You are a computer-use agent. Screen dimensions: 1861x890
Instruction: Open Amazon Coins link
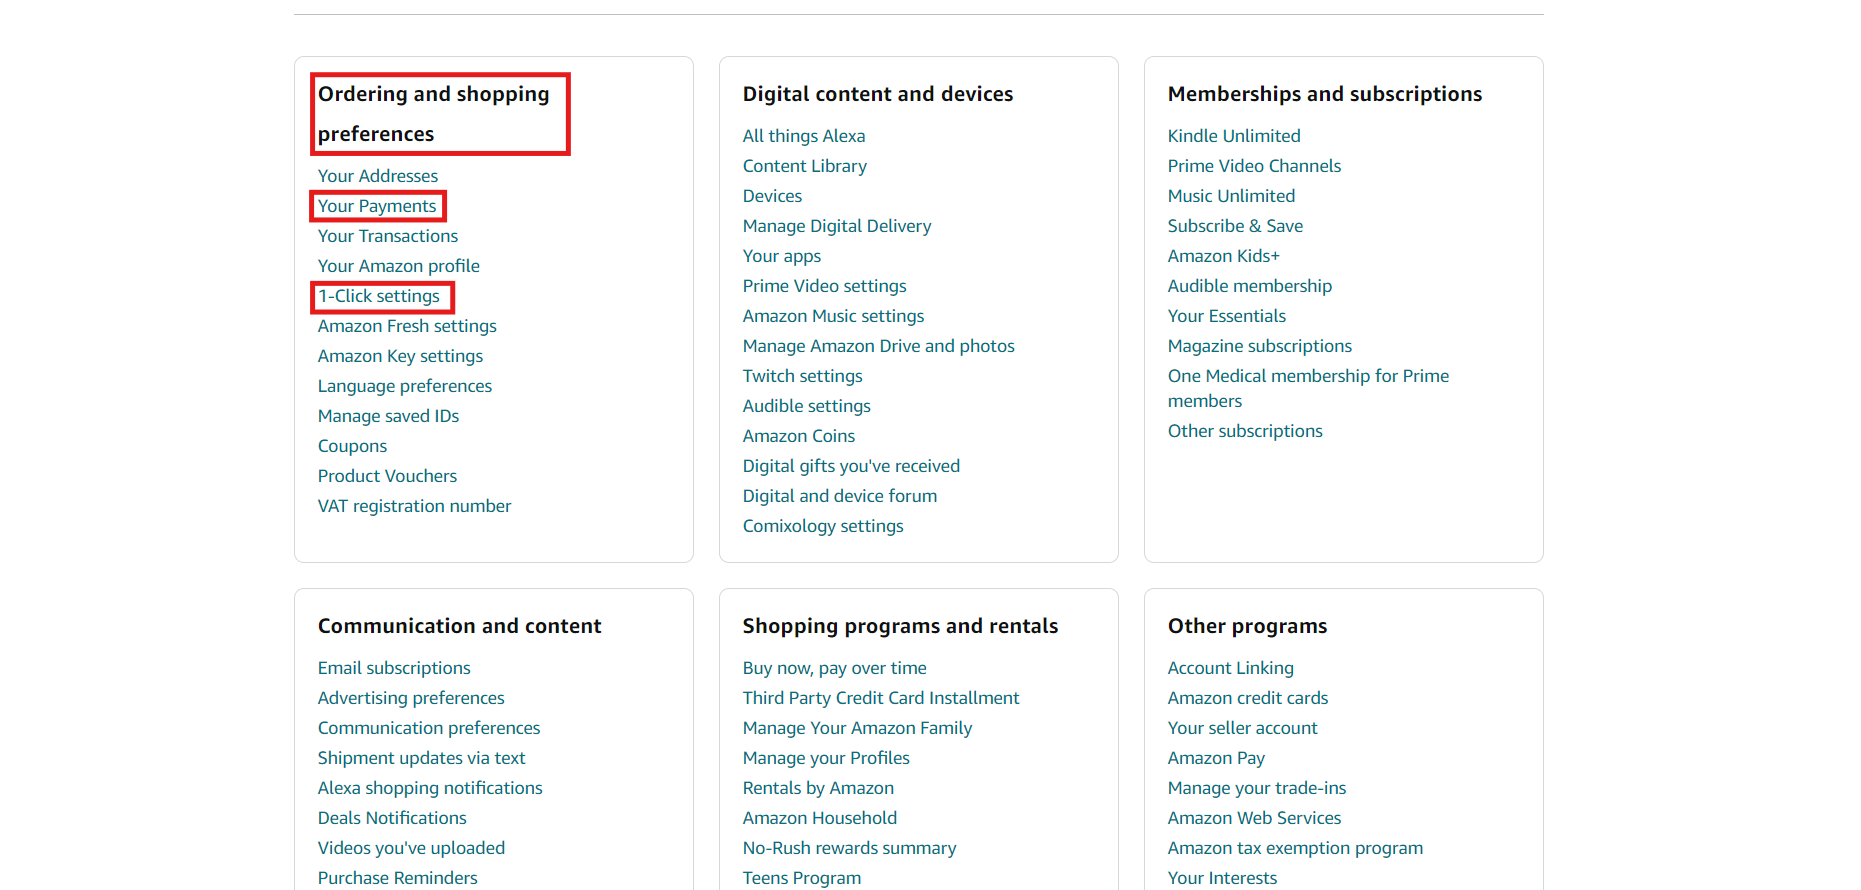[x=799, y=436]
